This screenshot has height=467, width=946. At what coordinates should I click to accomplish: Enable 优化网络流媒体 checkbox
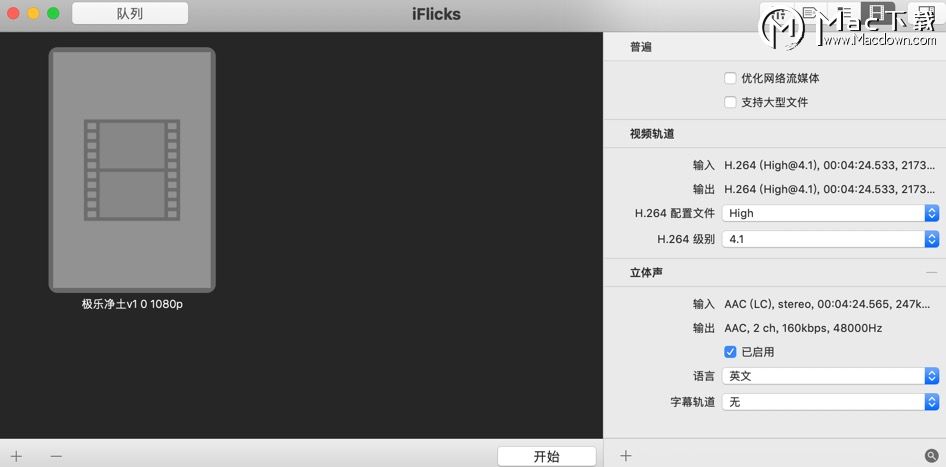point(730,78)
